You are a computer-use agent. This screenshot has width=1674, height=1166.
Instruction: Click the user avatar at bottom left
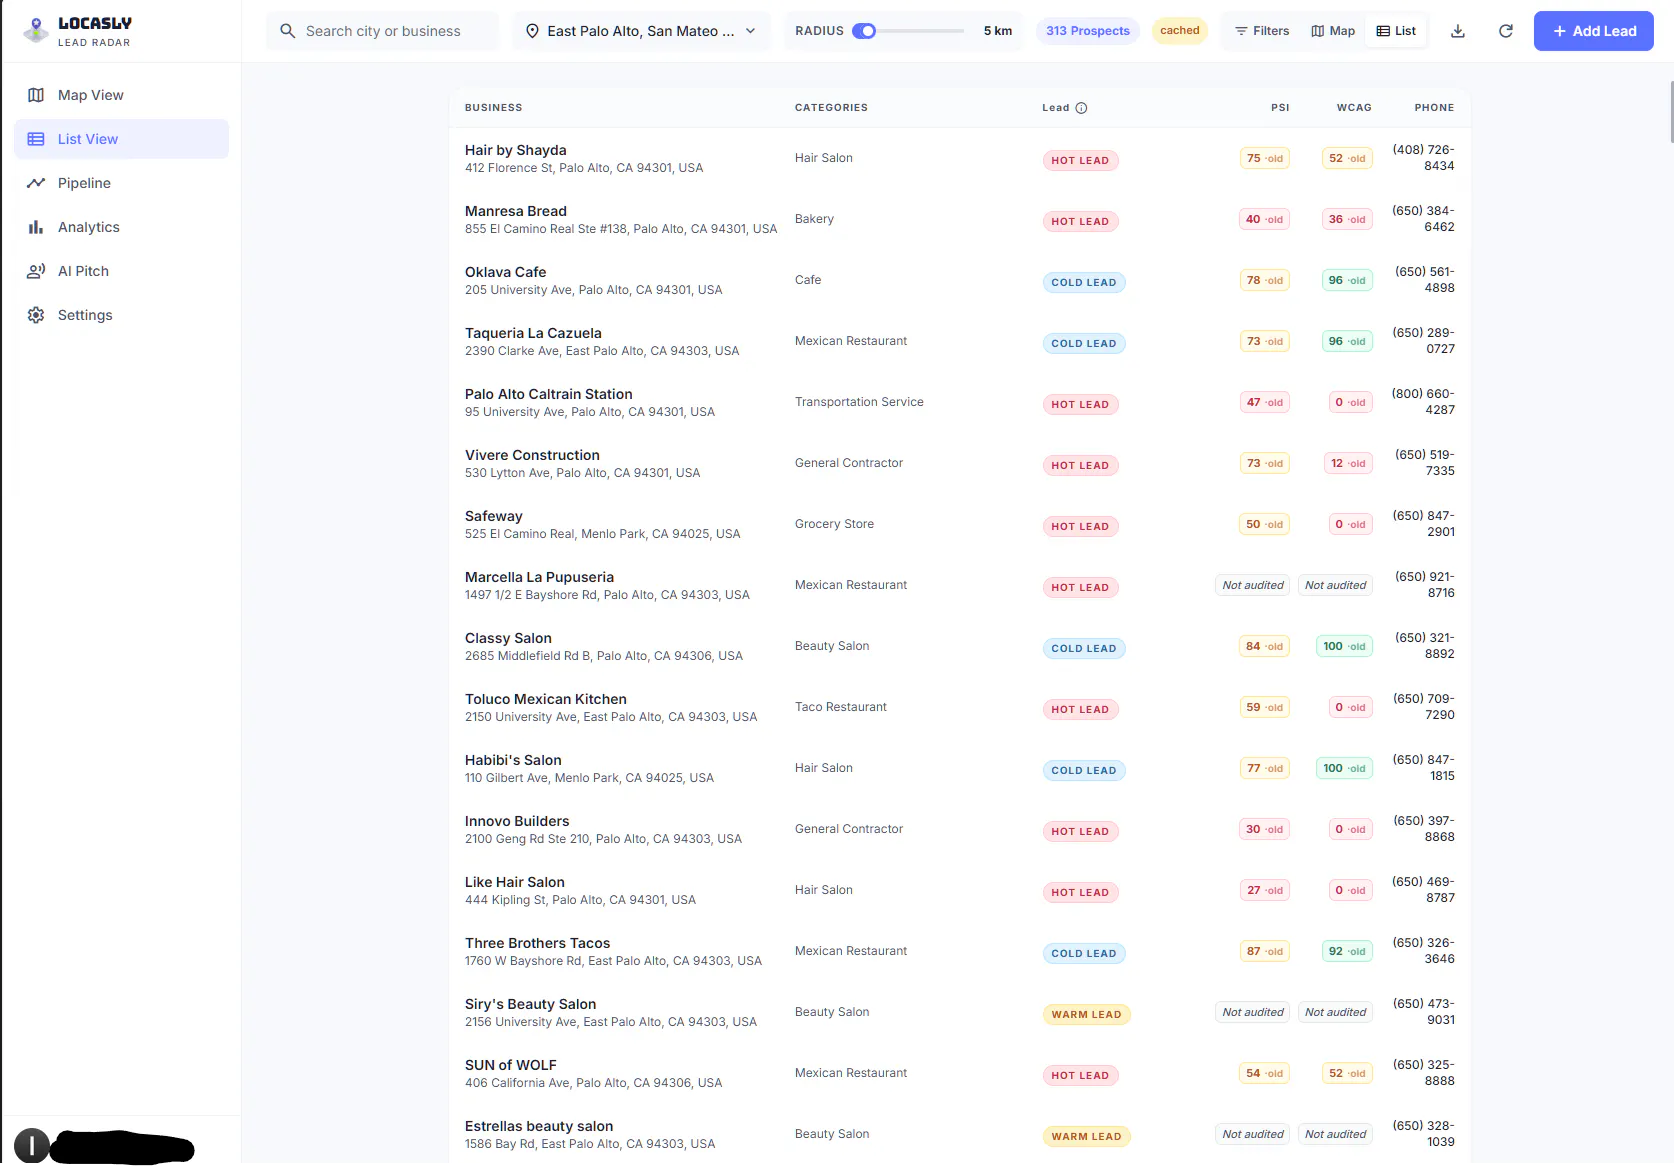point(32,1145)
